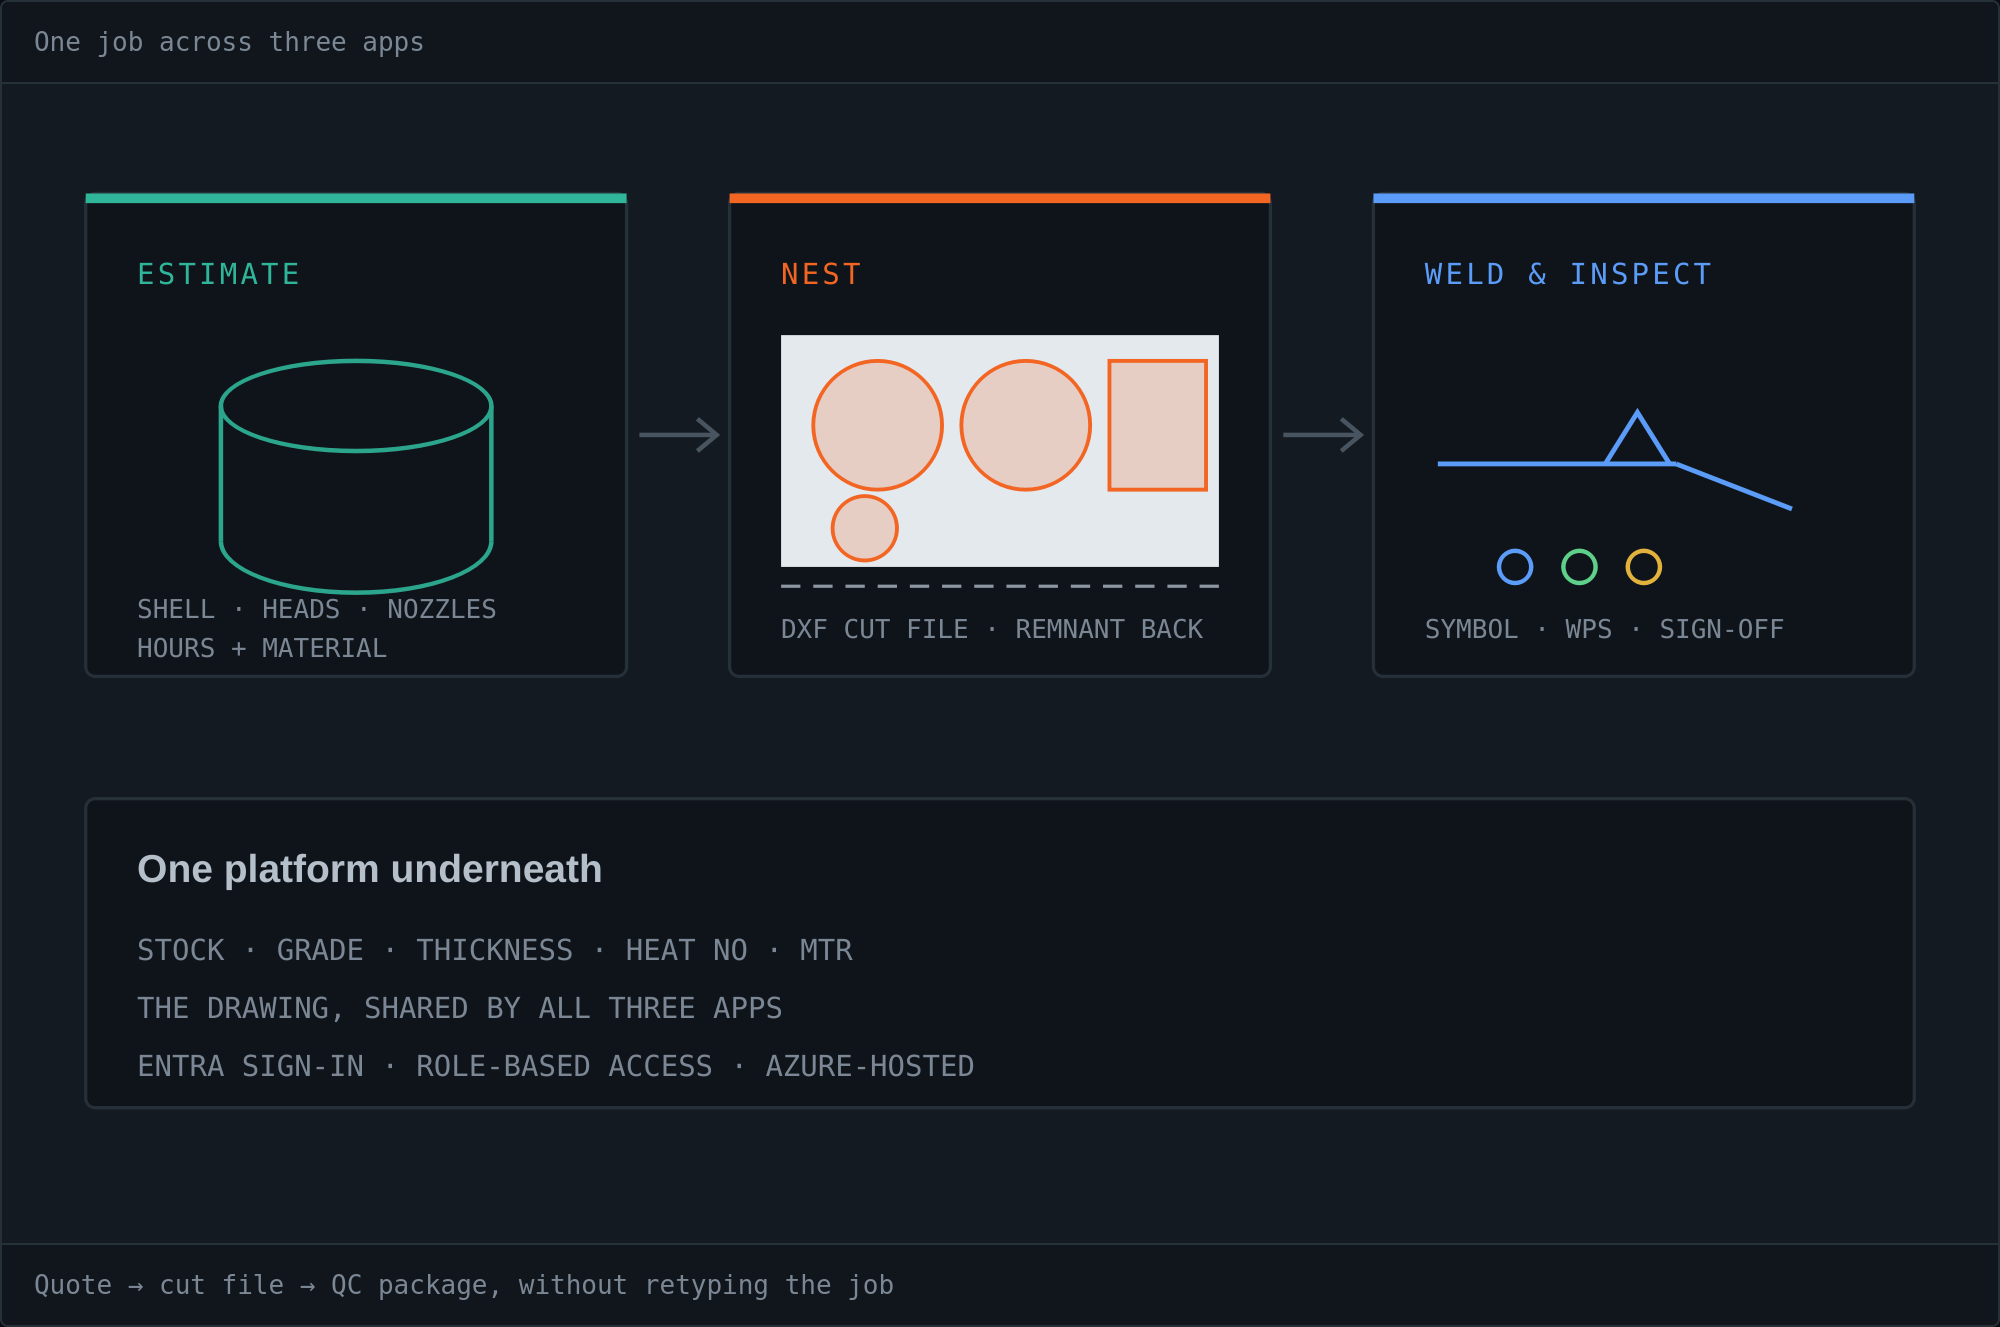Select the NEST heading
This screenshot has height=1327, width=2000.
(x=821, y=274)
